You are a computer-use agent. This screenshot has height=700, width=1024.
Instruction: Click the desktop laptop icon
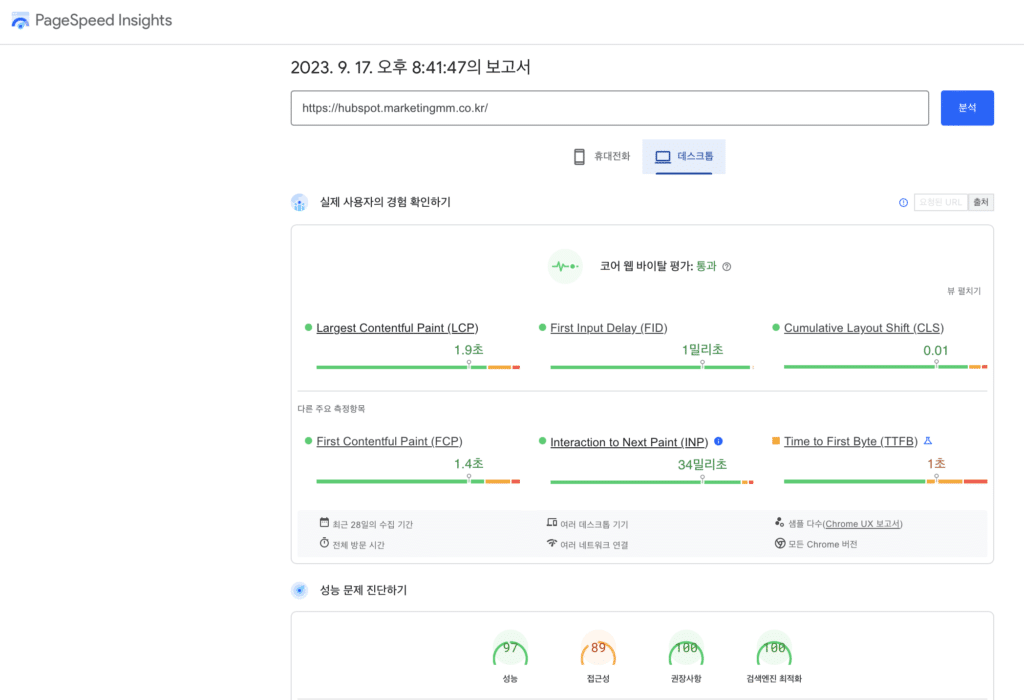pos(663,157)
